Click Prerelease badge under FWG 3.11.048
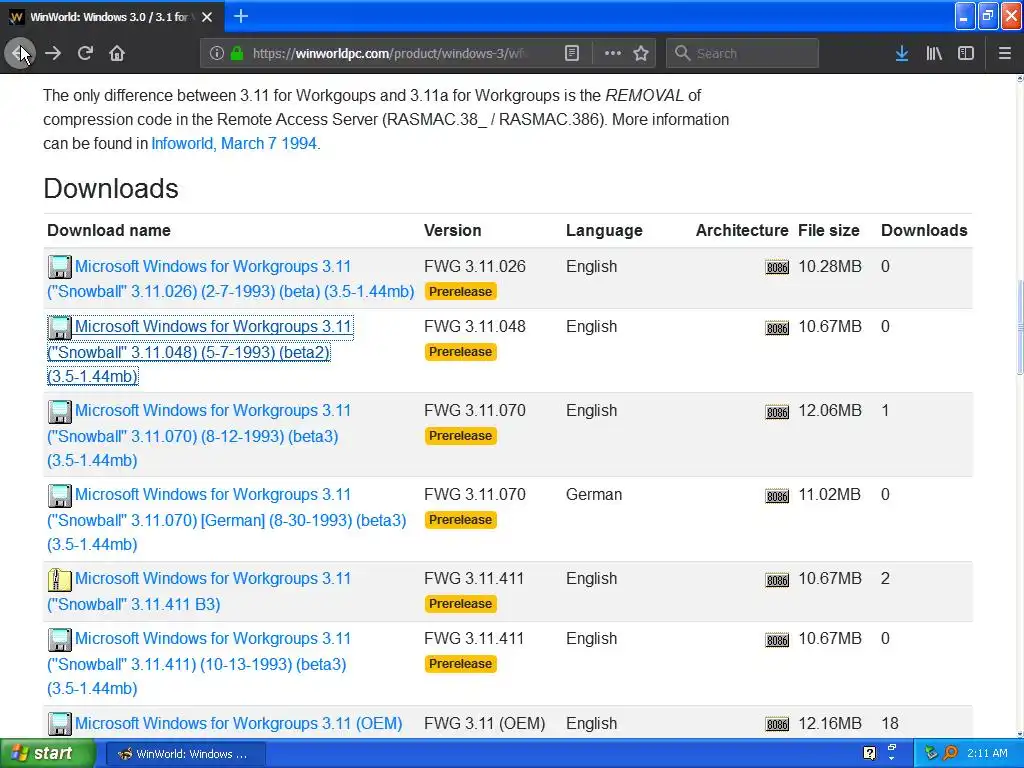Viewport: 1024px width, 768px height. (460, 351)
